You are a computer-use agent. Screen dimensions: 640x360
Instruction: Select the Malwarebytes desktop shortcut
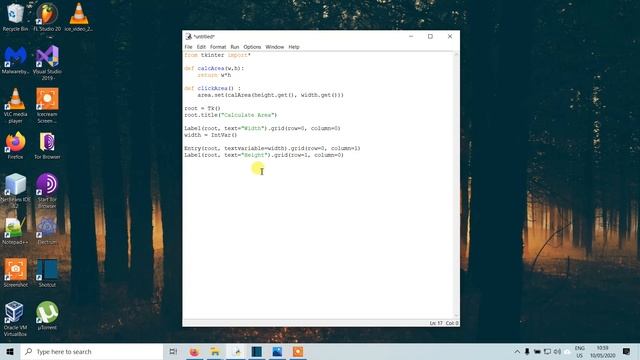15,60
